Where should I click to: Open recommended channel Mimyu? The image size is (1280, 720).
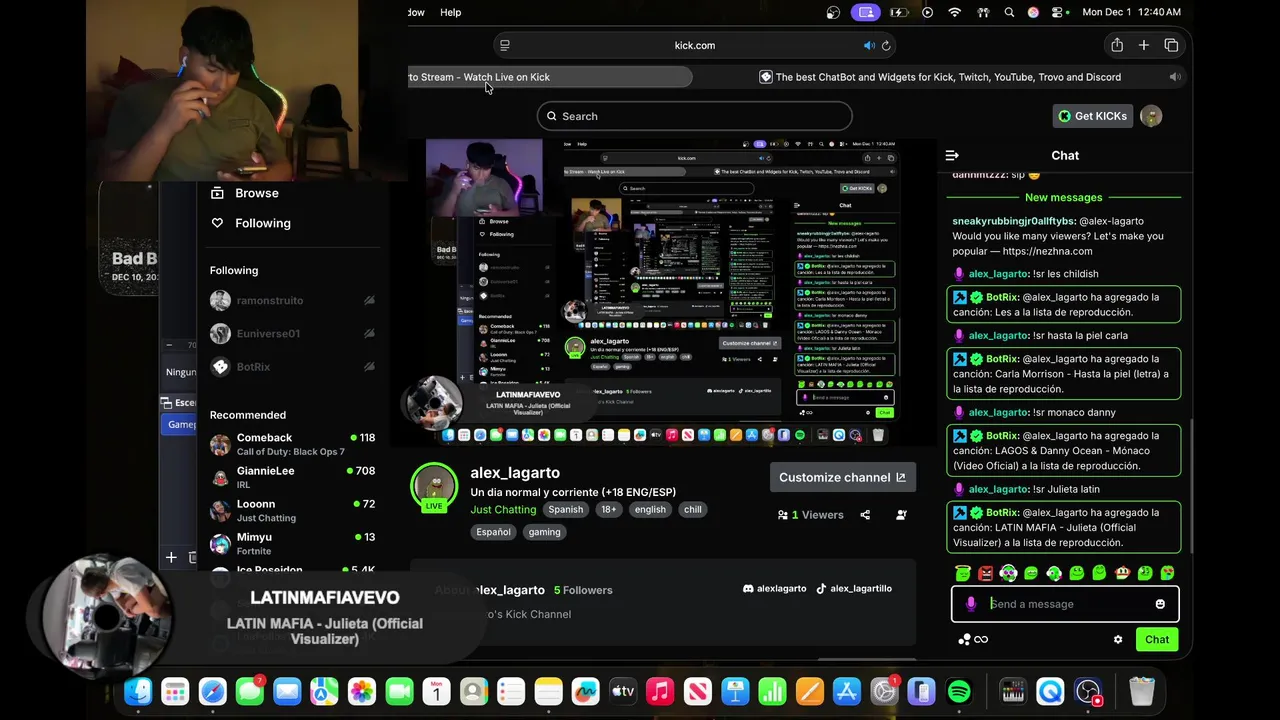(292, 543)
